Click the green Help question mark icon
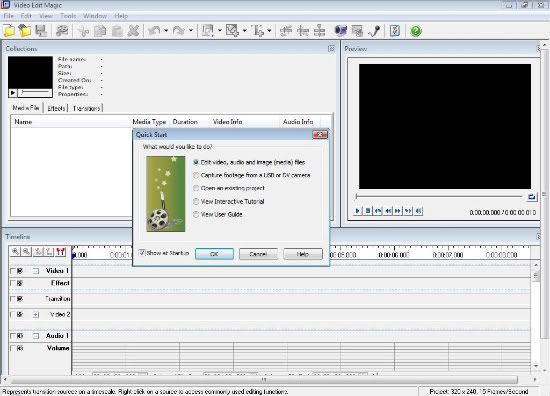The height and width of the screenshot is (396, 550). [416, 31]
